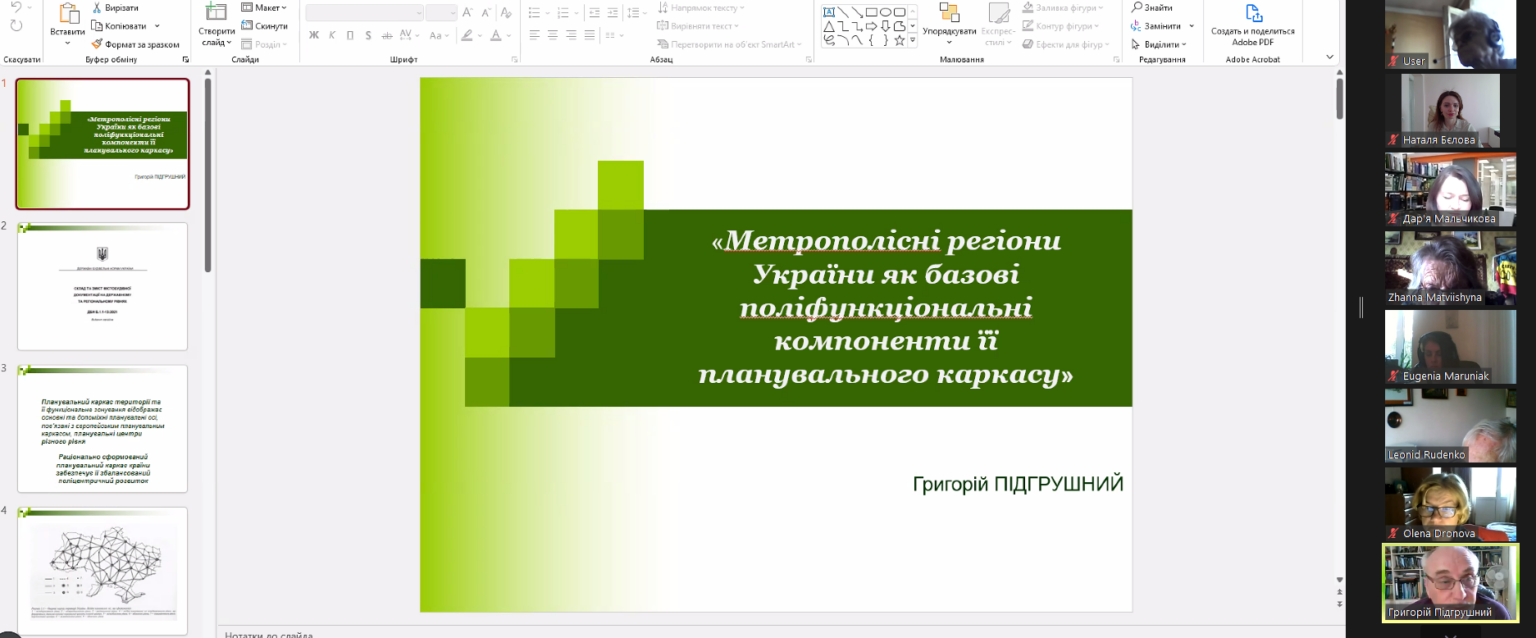Image resolution: width=1536 pixels, height=638 pixels.
Task: Select the text box shape in the gallery
Action: pyautogui.click(x=829, y=12)
